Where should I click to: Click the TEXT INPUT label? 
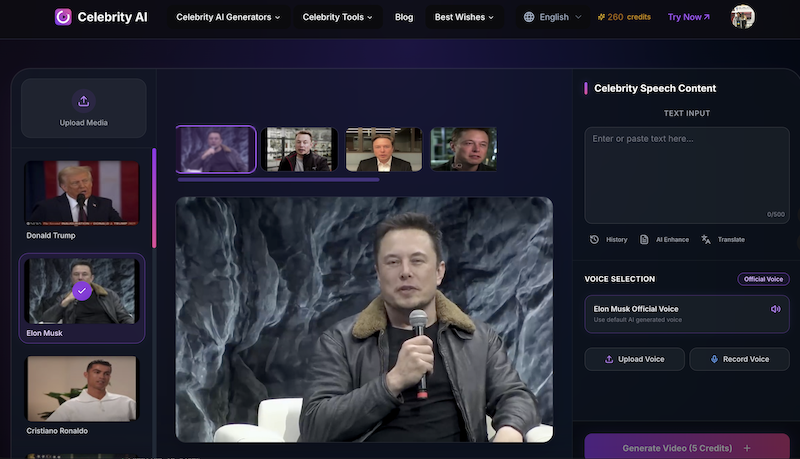click(687, 113)
